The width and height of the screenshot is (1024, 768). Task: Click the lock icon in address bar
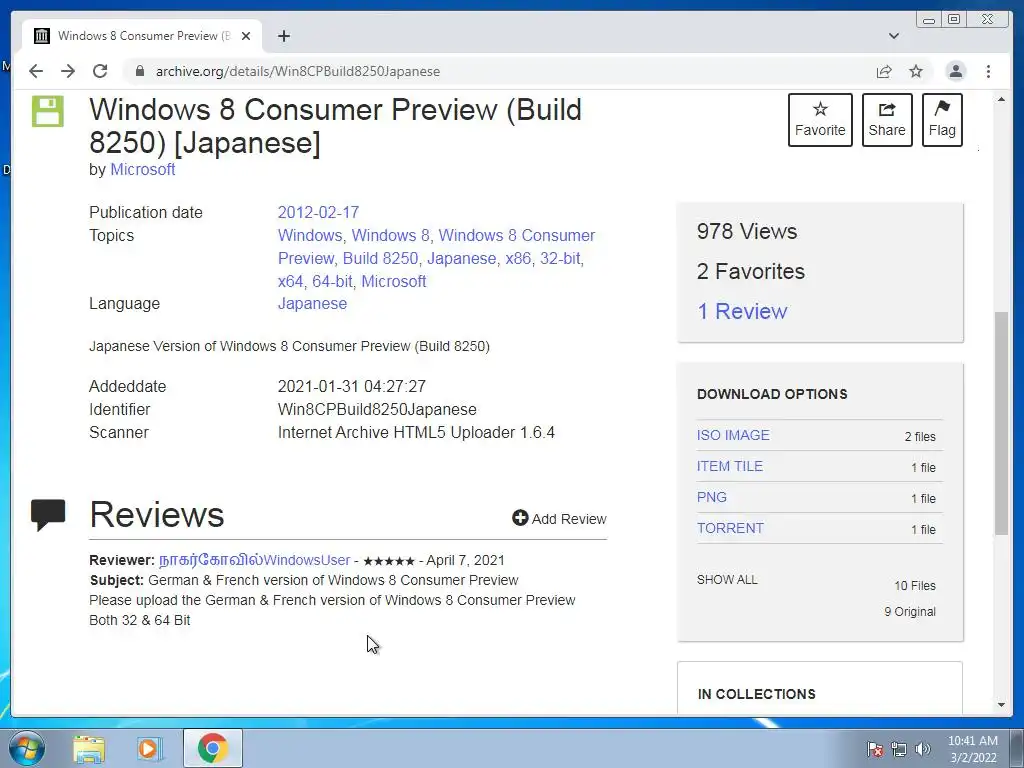point(139,71)
